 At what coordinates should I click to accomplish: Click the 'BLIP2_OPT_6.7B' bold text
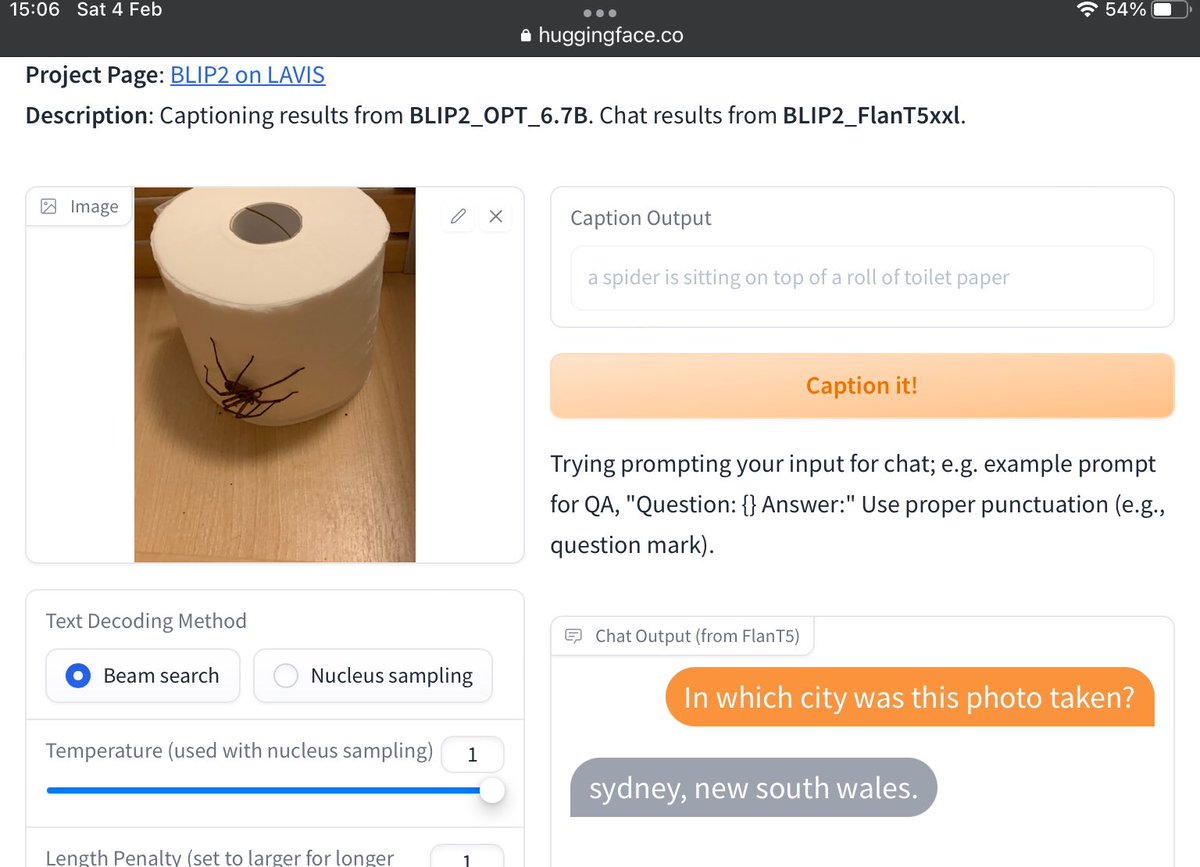(500, 115)
